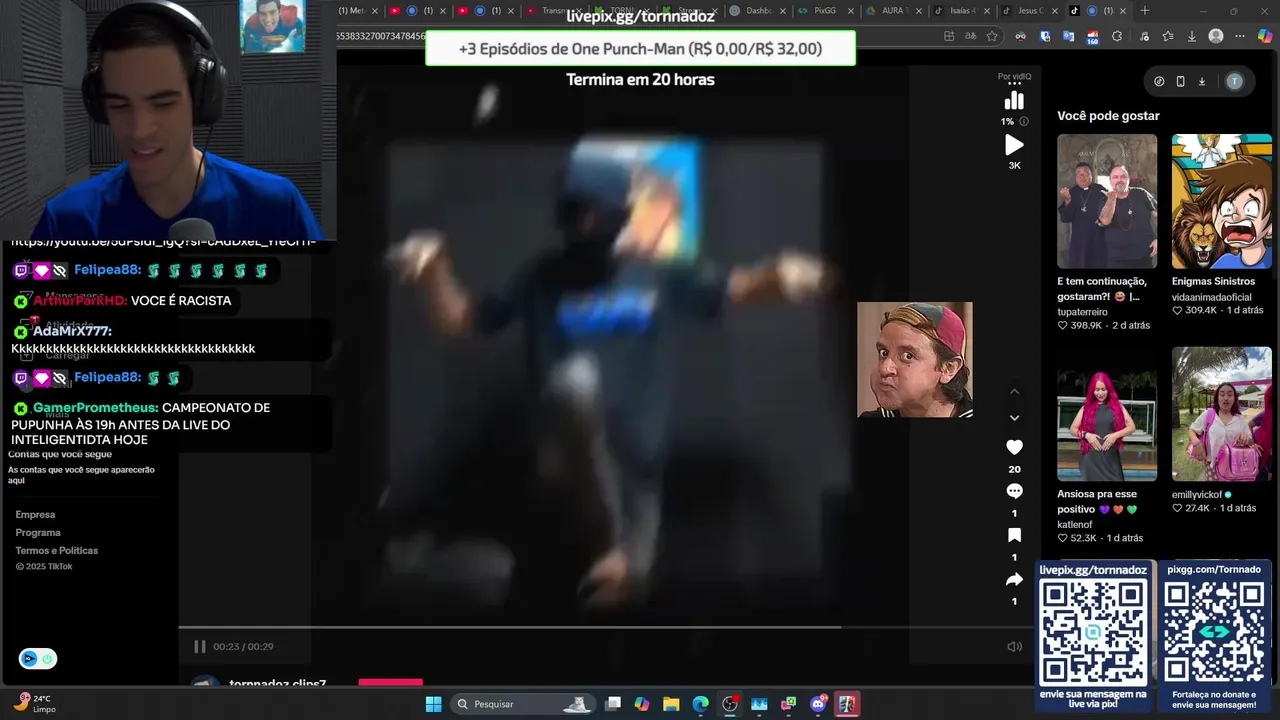Screen dimensions: 1280x720
Task: Open browser settings three-dots menu
Action: (1241, 36)
